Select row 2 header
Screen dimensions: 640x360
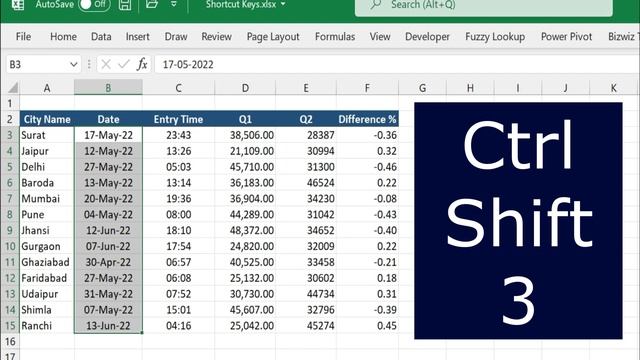(10, 119)
